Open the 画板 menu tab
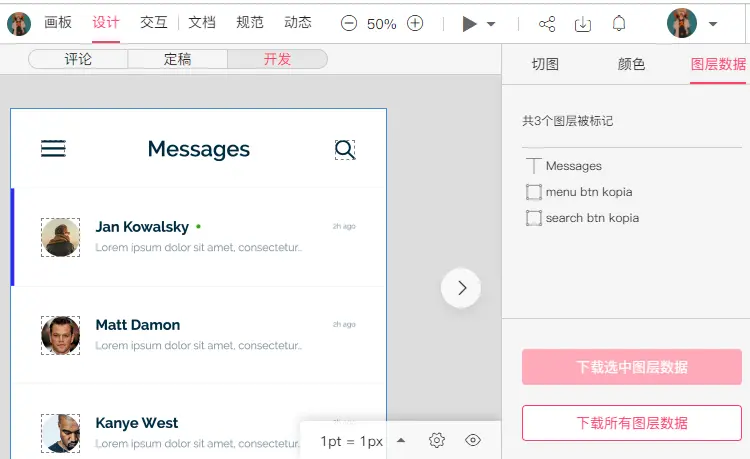 [x=58, y=22]
